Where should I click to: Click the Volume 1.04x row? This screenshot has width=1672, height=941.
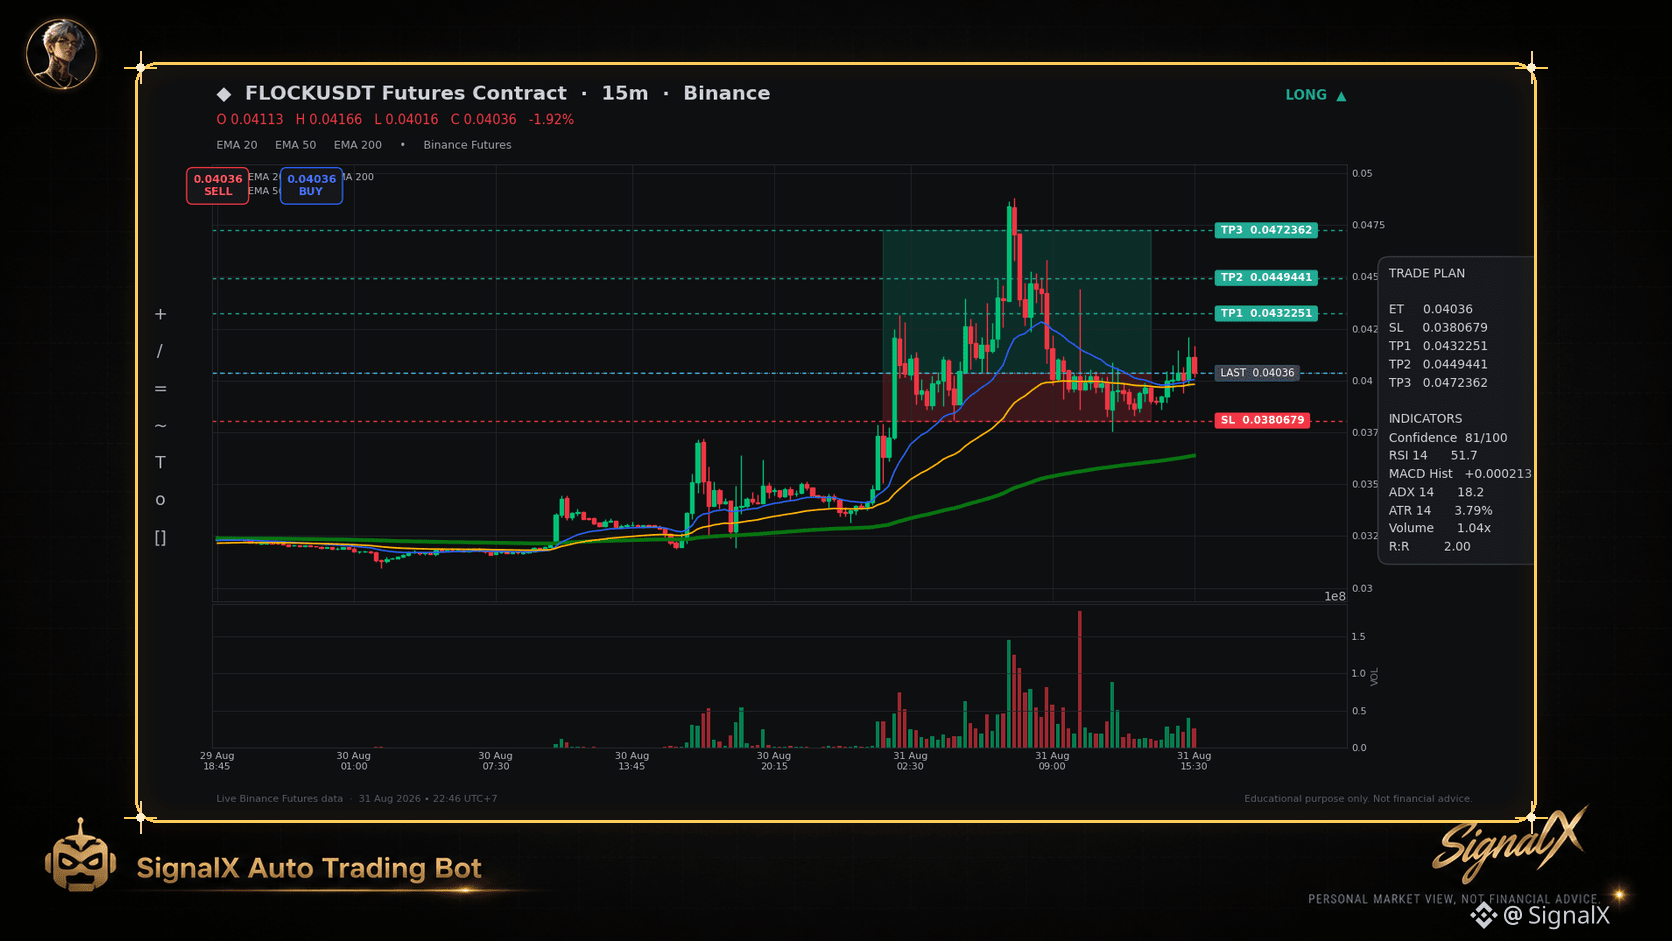(1440, 528)
